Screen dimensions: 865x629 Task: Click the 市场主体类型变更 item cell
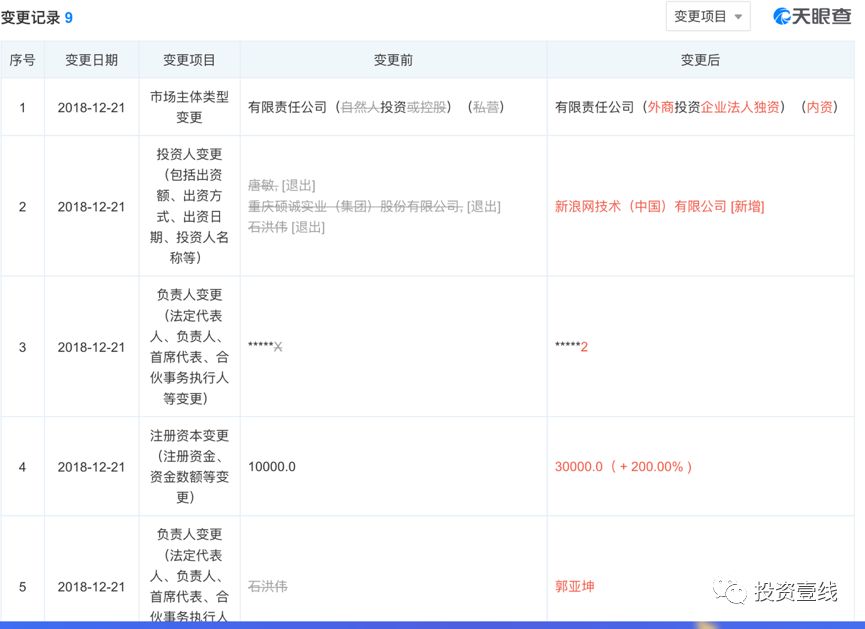(x=189, y=107)
